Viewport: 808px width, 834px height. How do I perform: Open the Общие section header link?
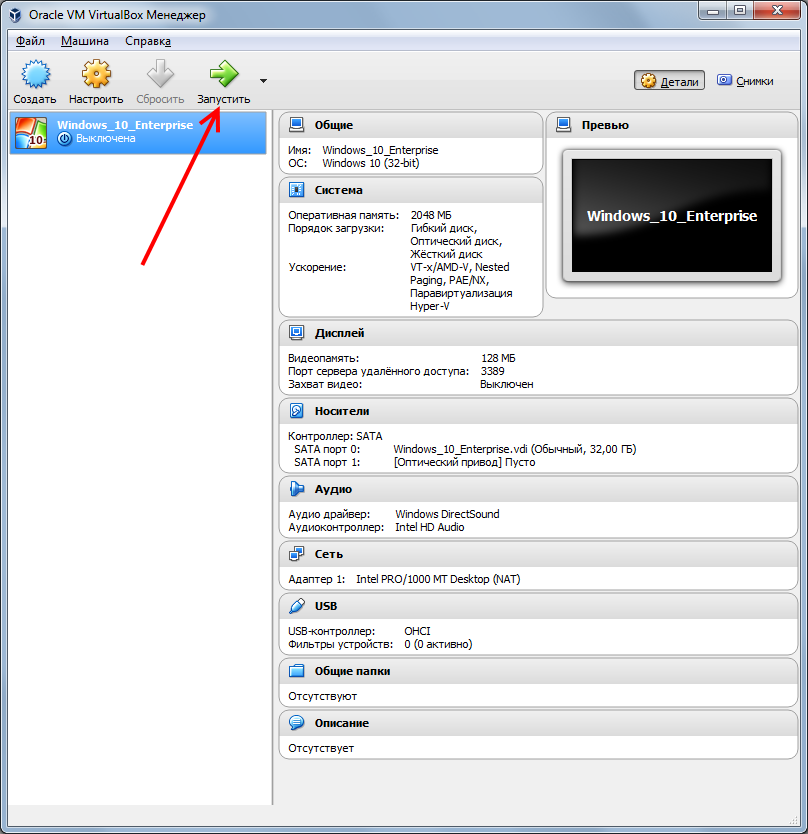(334, 125)
